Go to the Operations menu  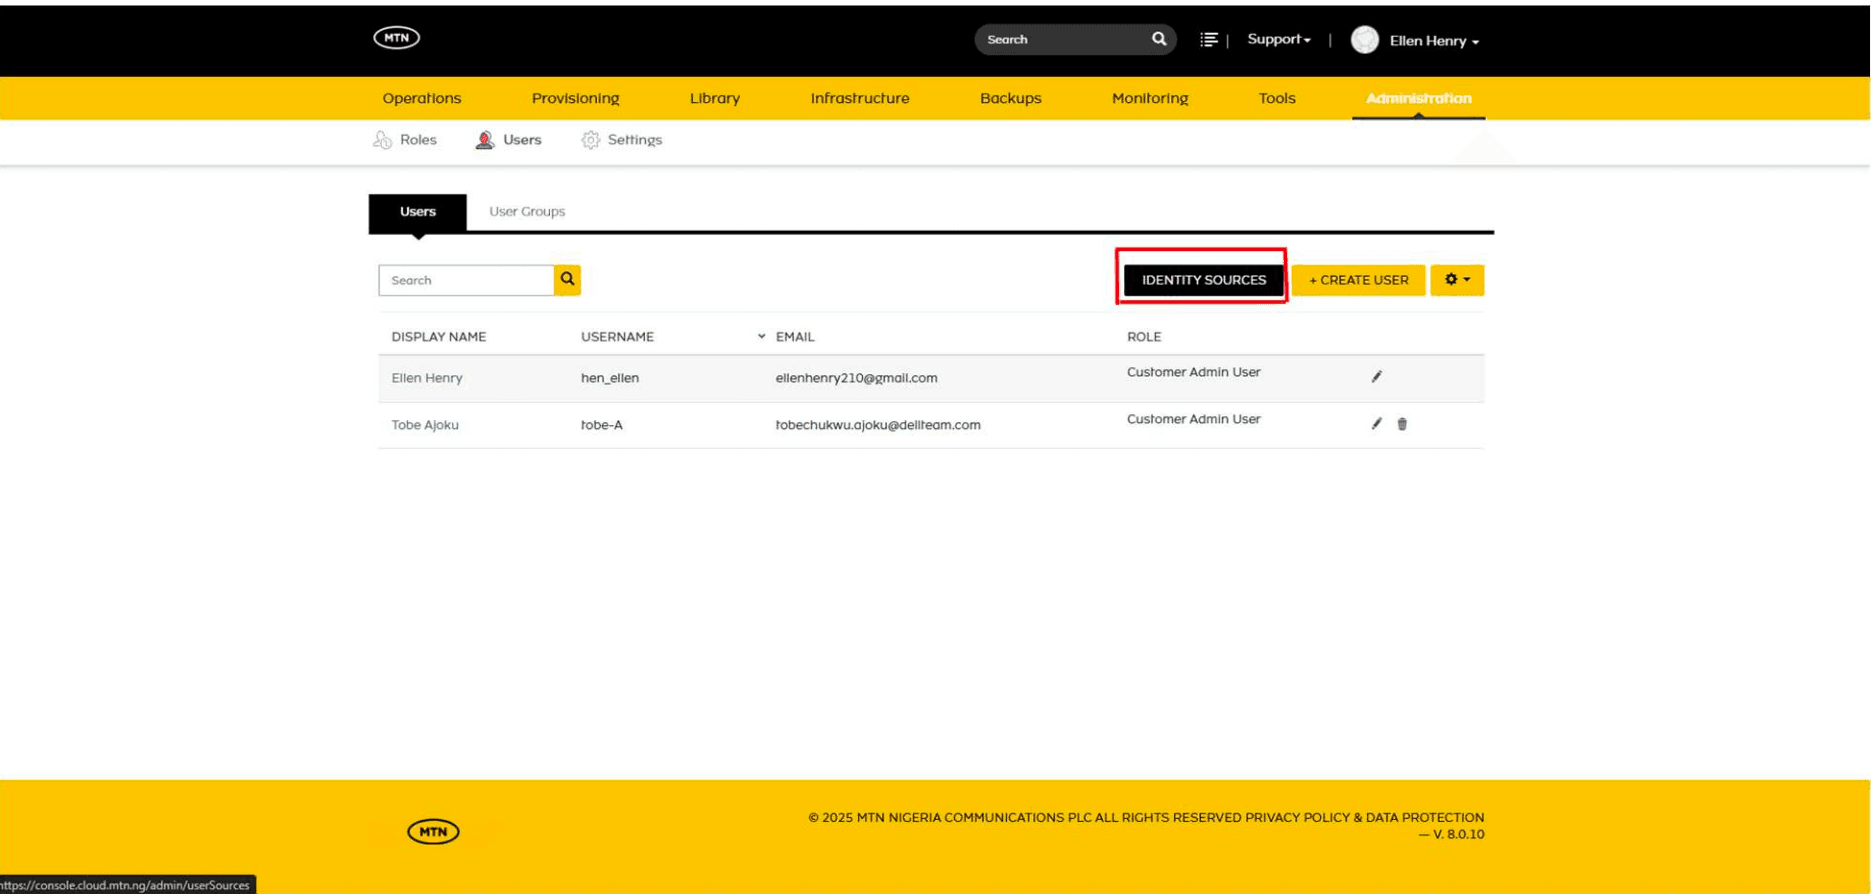coord(423,98)
